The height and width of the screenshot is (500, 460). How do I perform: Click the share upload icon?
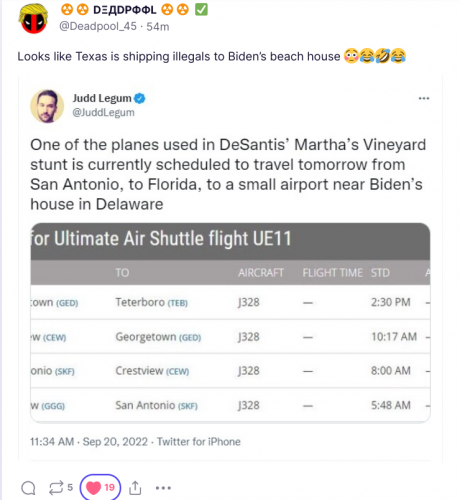[135, 488]
